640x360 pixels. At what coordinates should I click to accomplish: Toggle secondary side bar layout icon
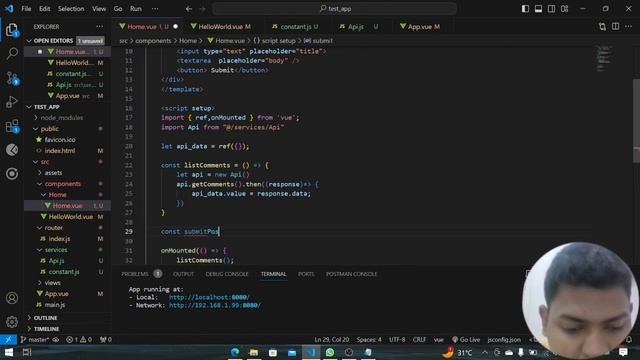pyautogui.click(x=551, y=9)
